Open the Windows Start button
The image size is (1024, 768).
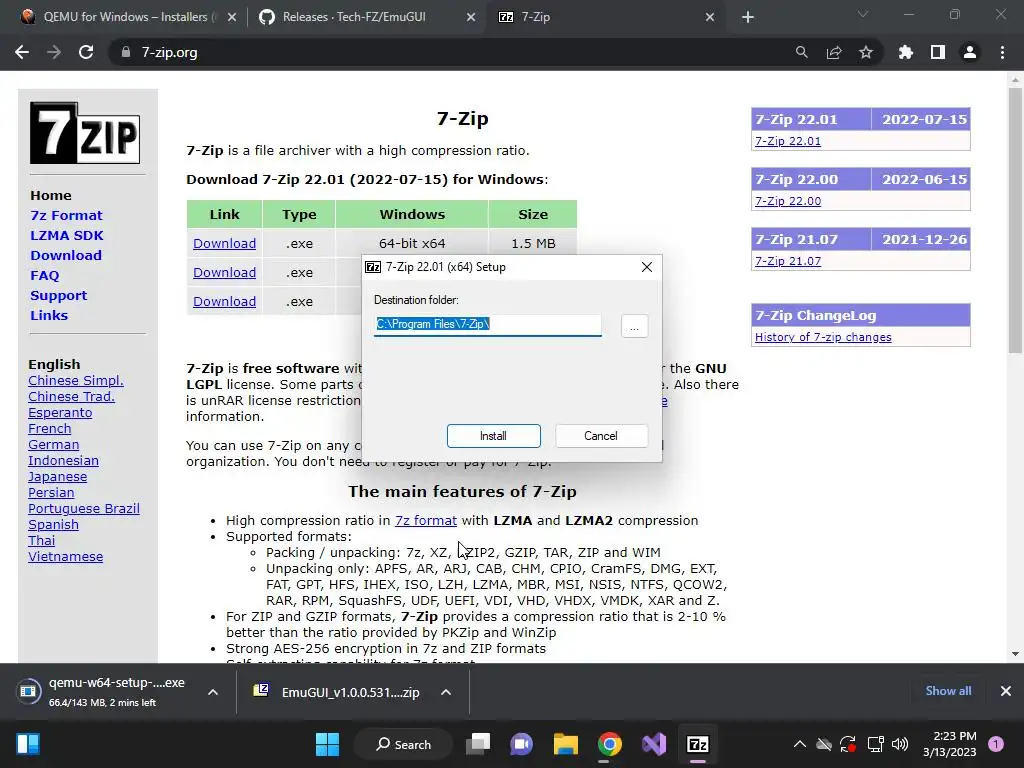(327, 744)
